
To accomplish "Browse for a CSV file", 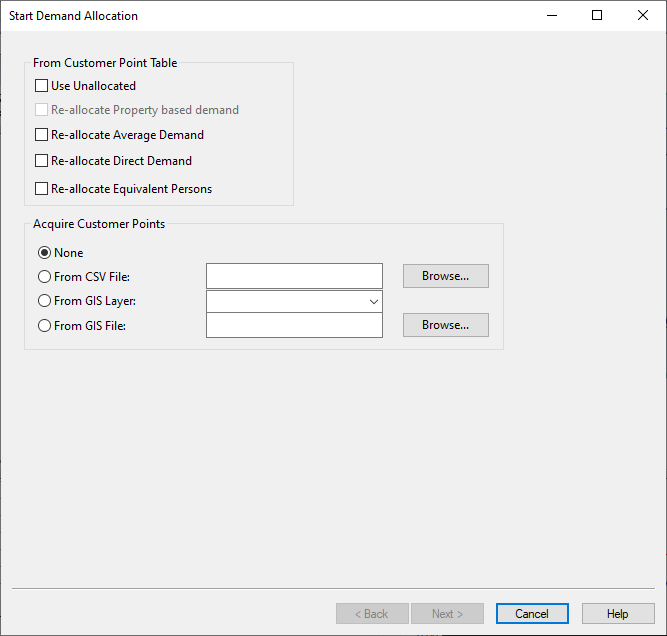I will pos(446,276).
